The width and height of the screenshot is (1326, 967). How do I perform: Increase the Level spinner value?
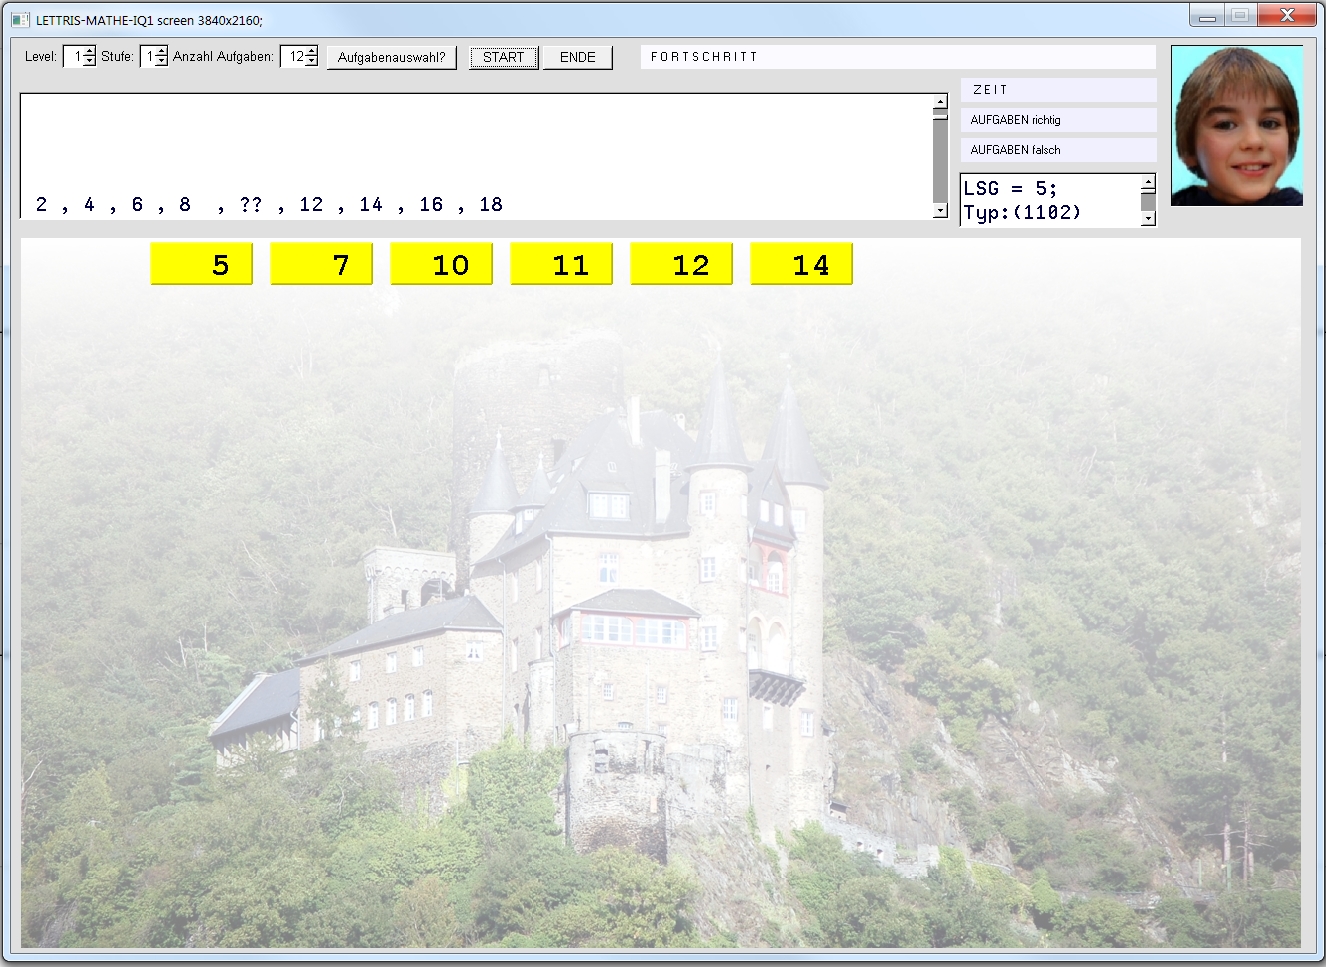point(90,52)
